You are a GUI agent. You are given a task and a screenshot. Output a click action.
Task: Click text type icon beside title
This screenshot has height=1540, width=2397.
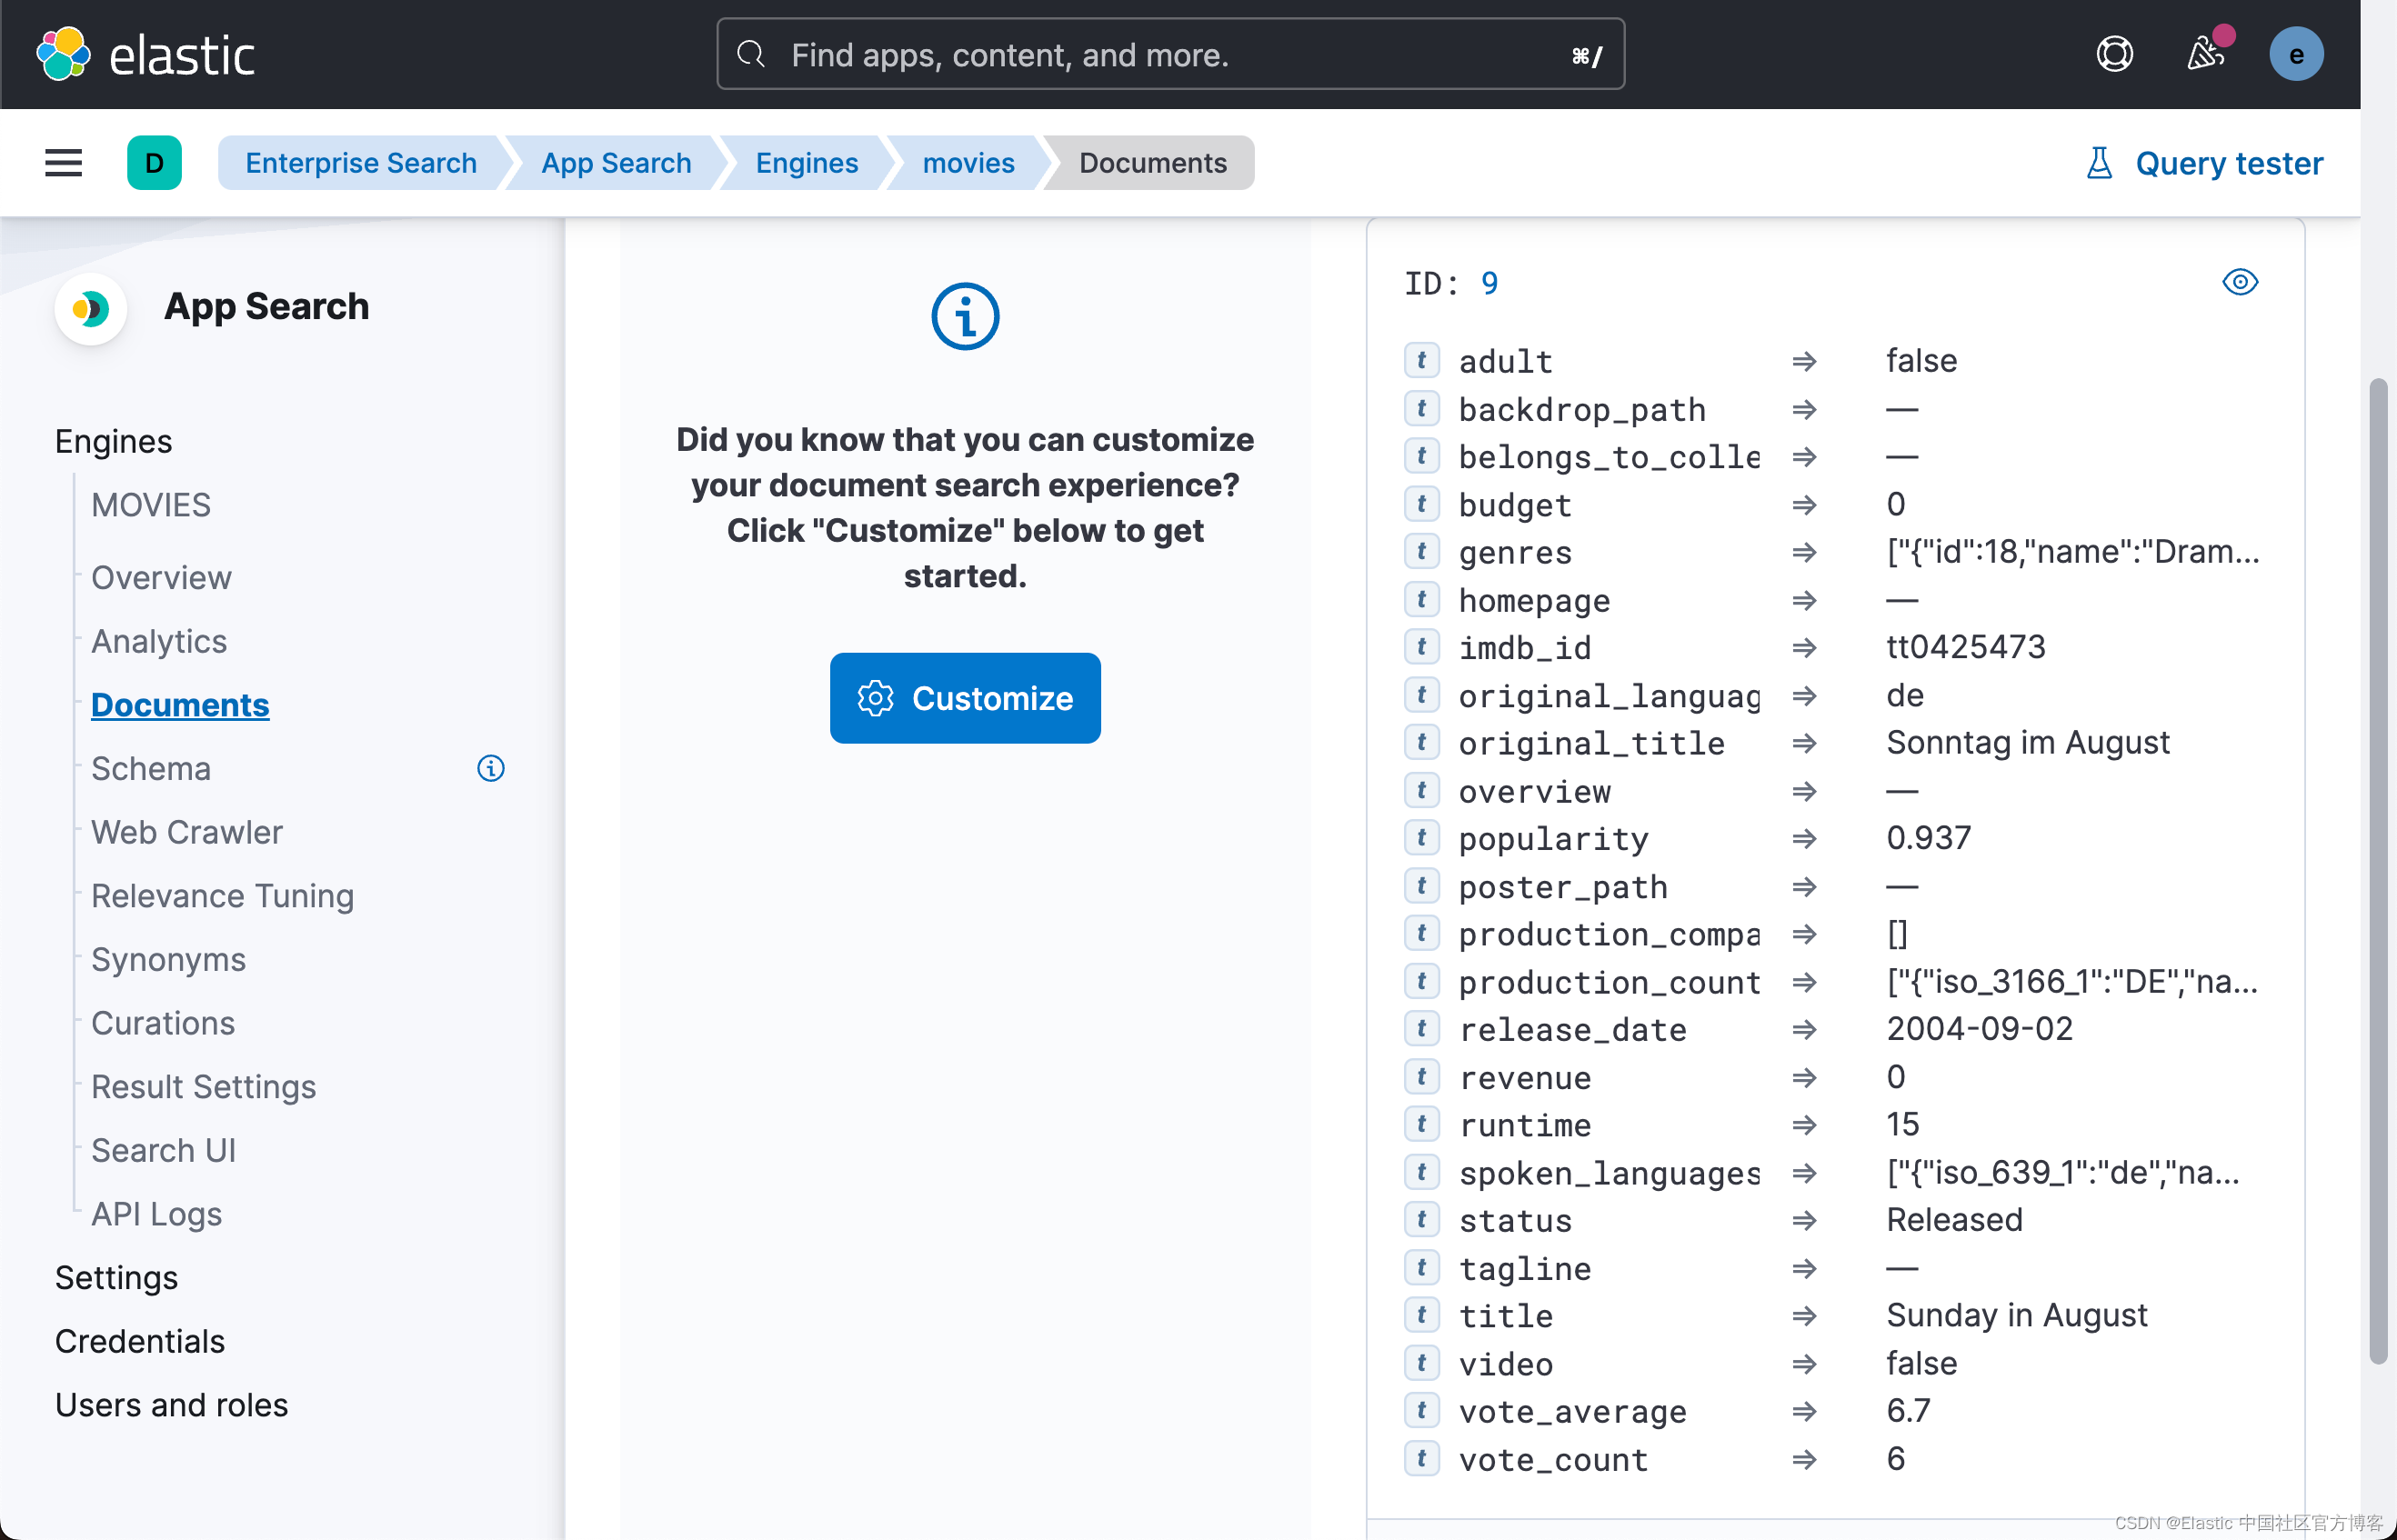1421,1315
